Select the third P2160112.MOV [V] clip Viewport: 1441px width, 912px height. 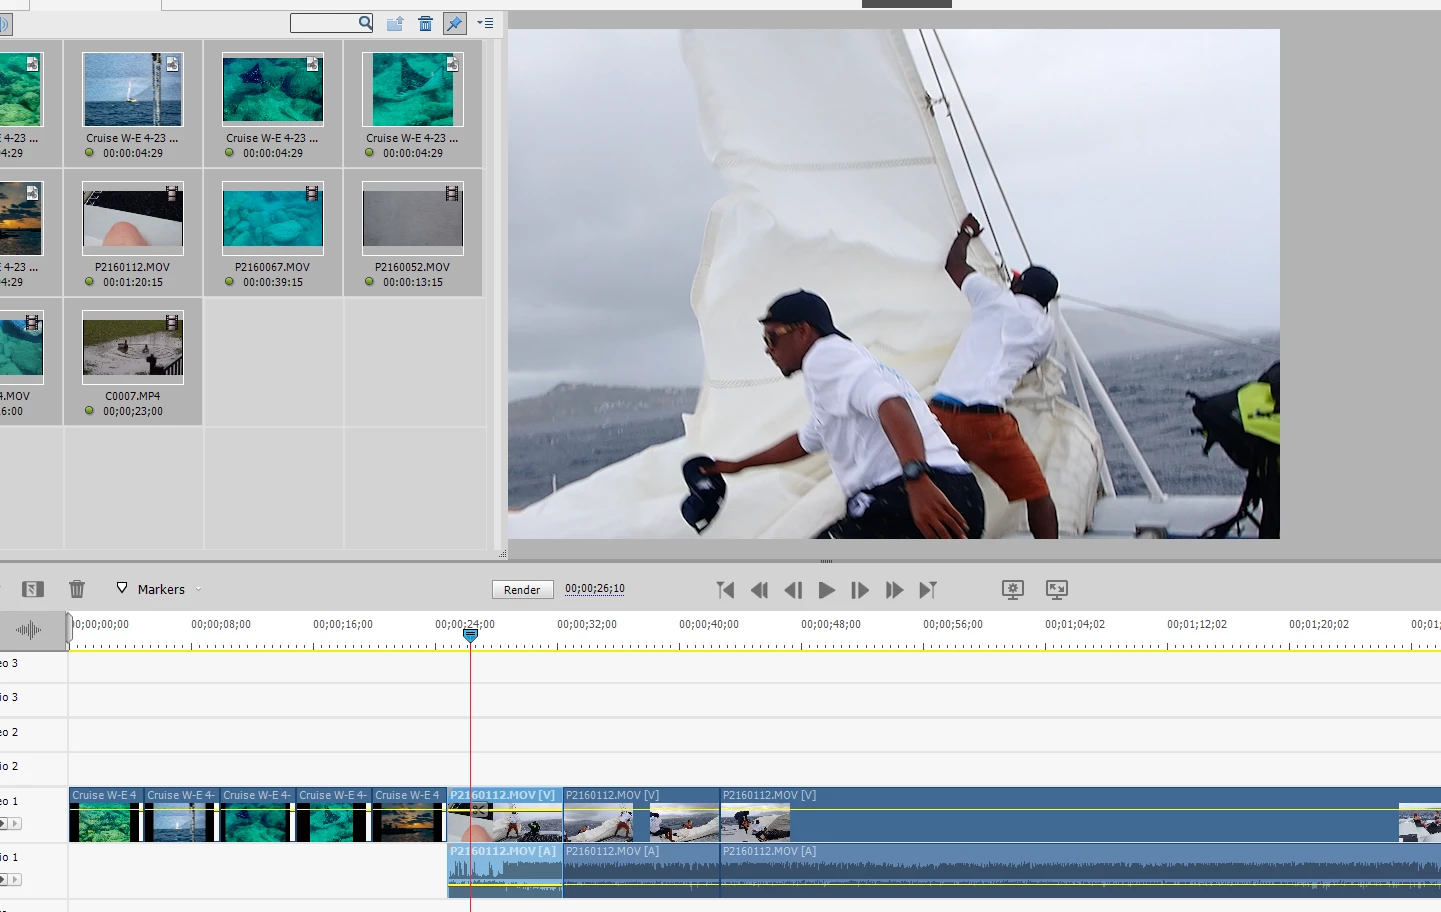point(1080,815)
